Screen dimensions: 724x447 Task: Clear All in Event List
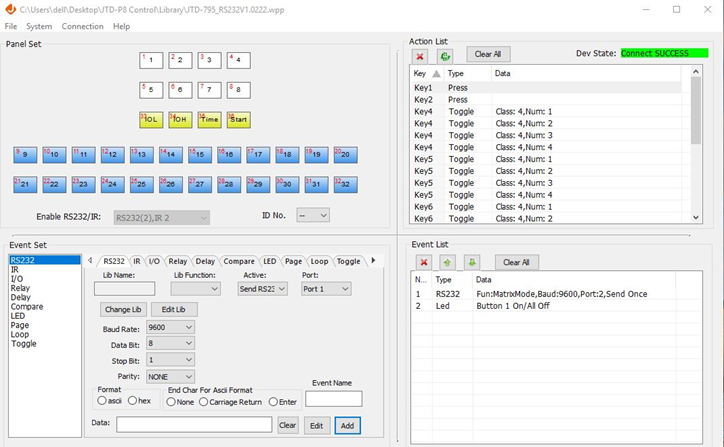(x=516, y=262)
